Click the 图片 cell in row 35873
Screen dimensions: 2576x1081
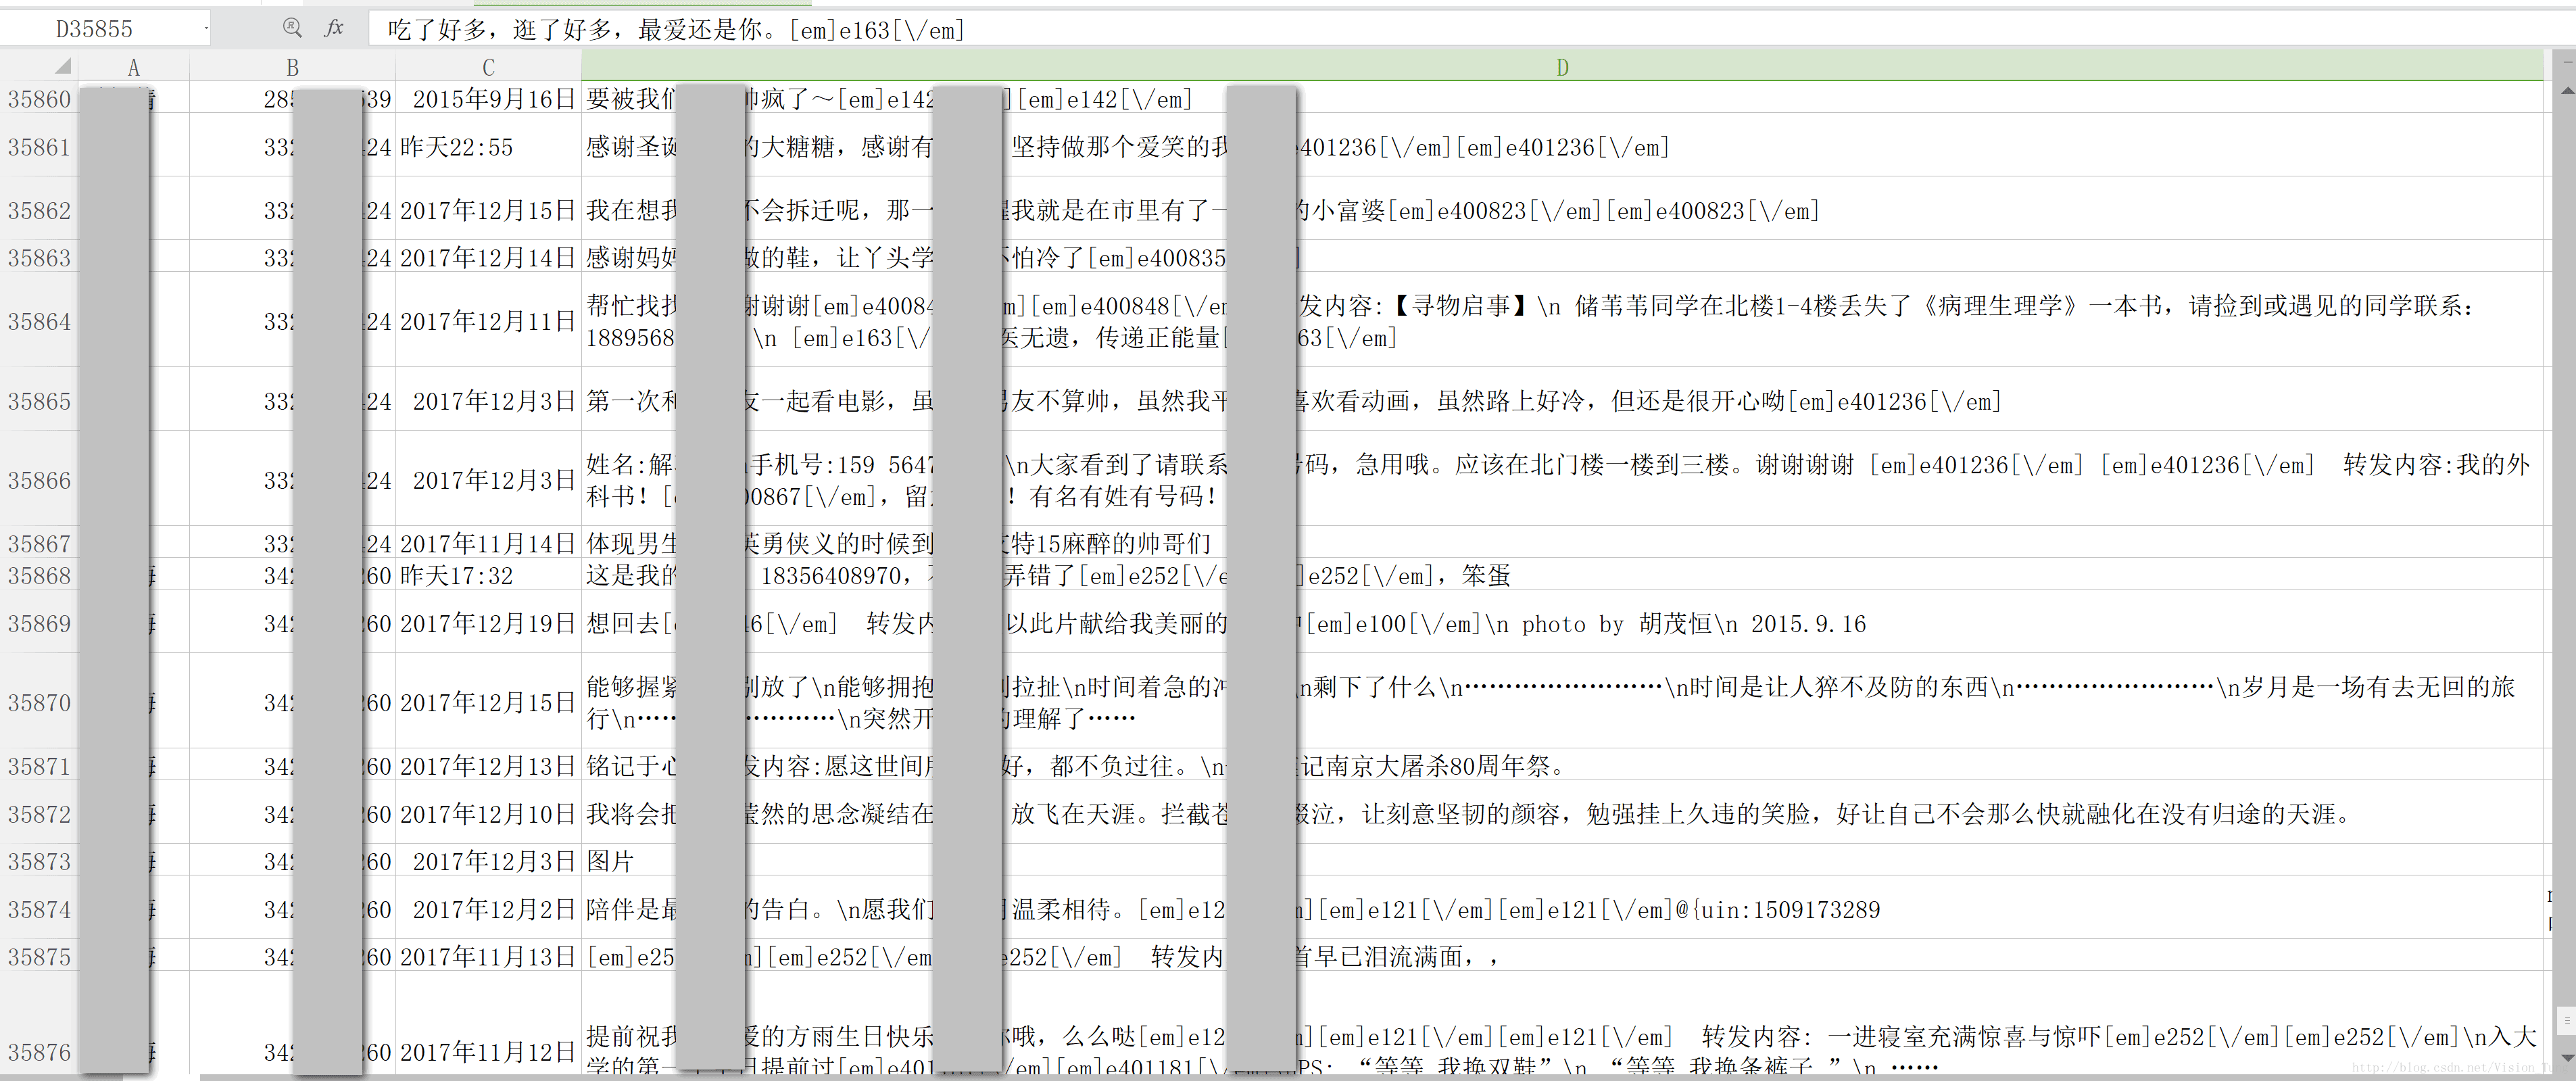pos(1562,861)
